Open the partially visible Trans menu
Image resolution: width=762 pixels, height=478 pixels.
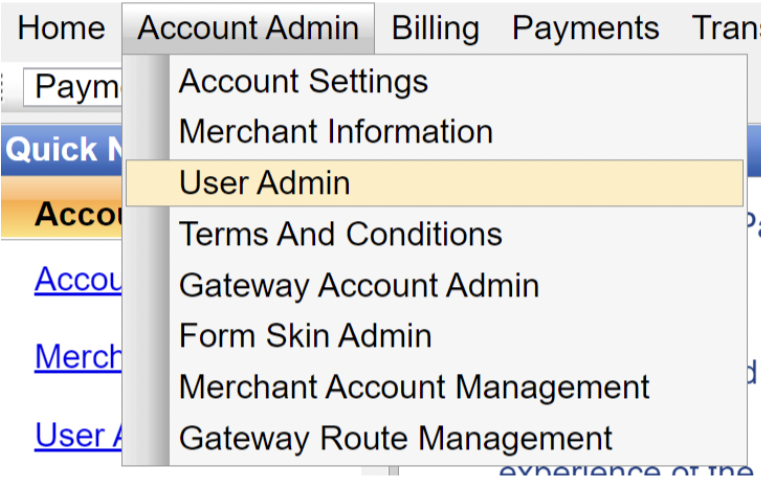click(x=727, y=28)
